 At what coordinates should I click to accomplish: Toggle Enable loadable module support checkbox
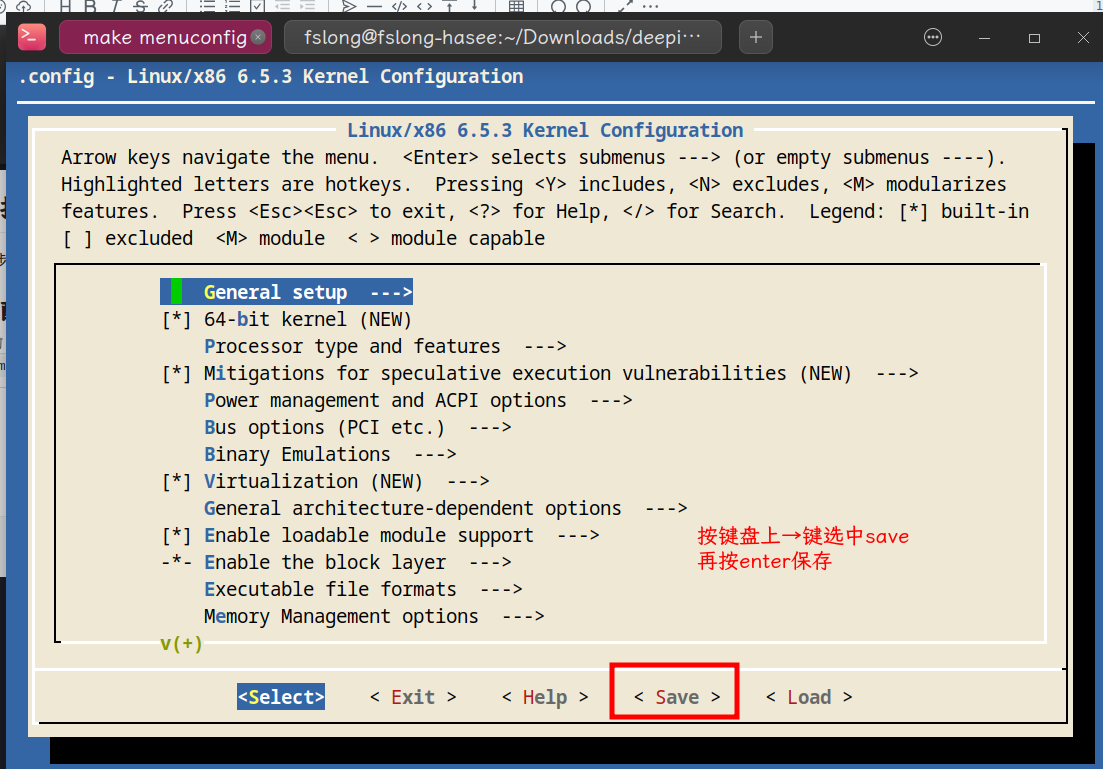176,536
